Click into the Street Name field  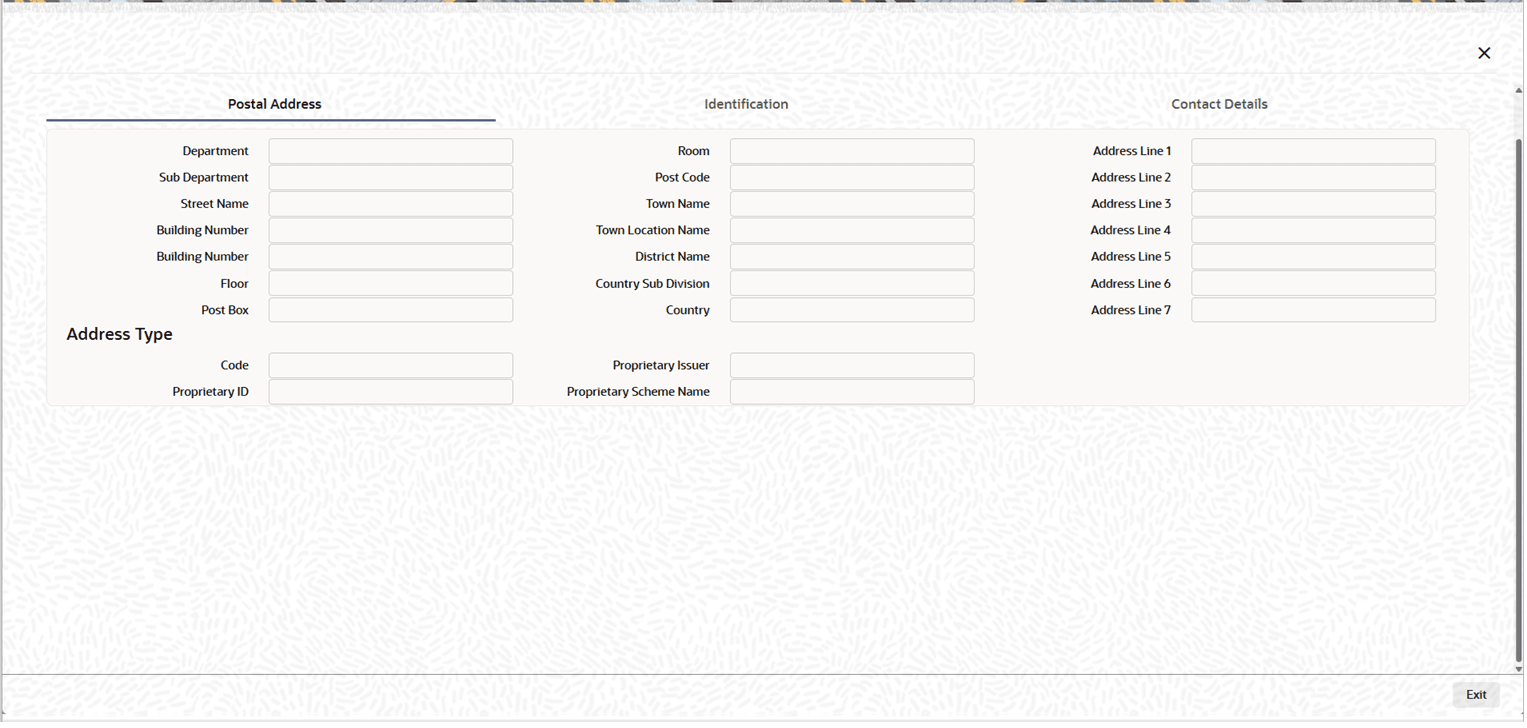pos(391,204)
